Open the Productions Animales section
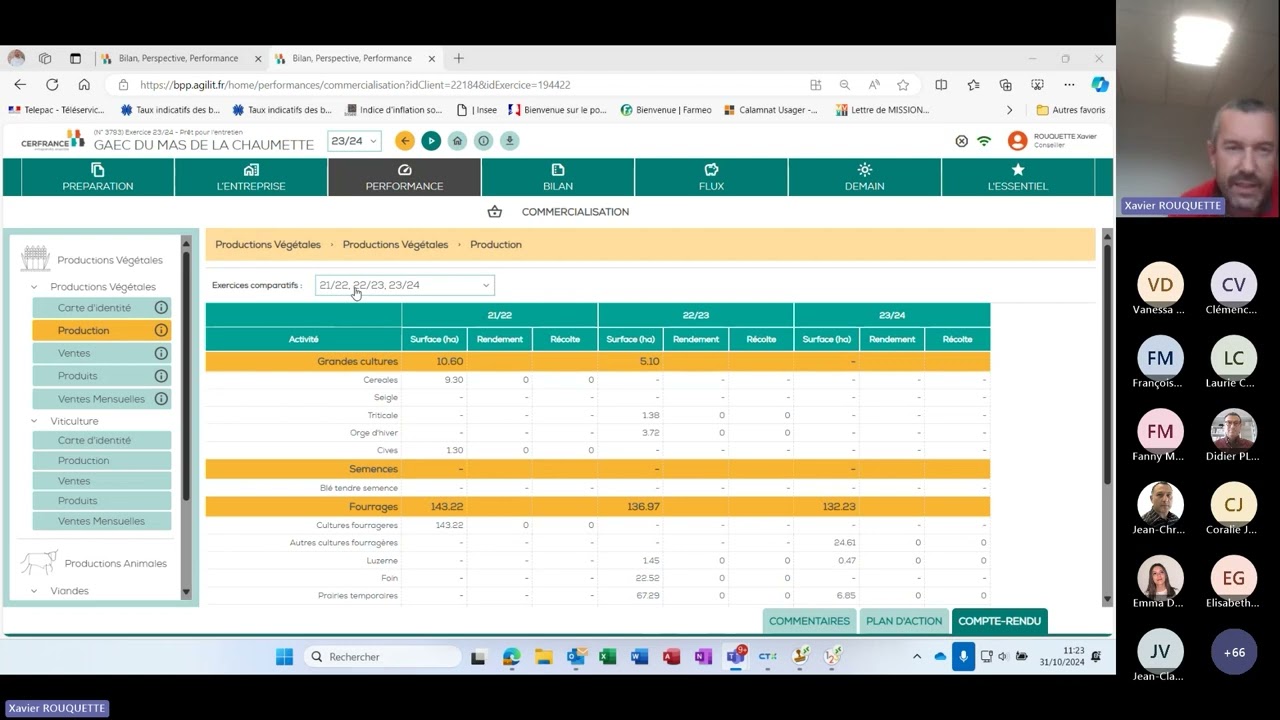 [115, 564]
